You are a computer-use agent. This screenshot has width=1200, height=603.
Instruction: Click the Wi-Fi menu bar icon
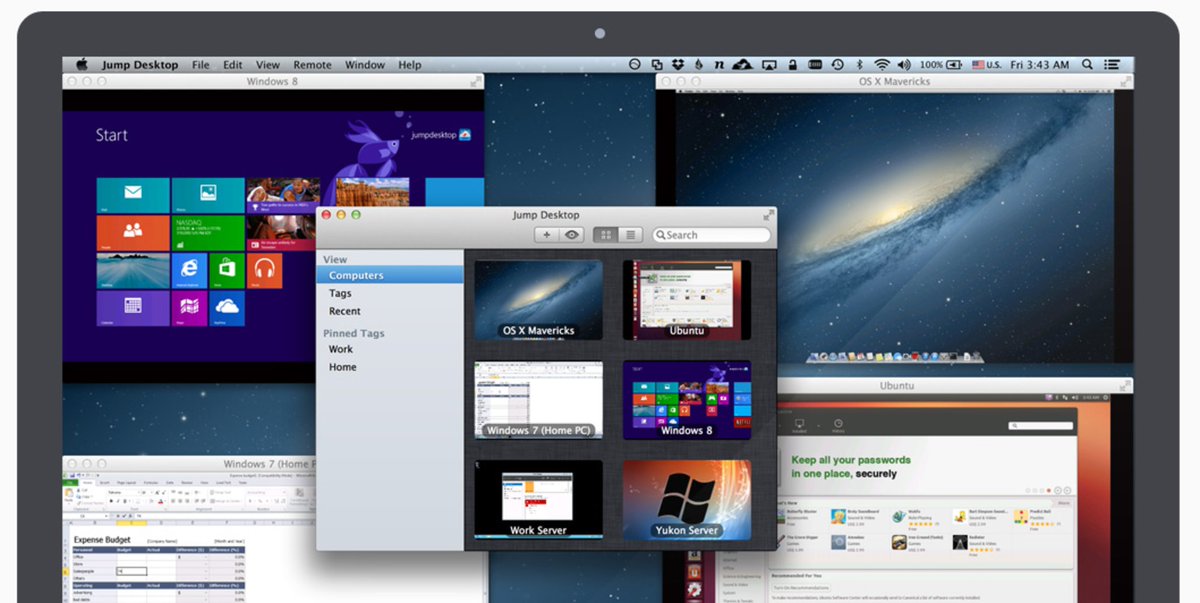coord(881,65)
